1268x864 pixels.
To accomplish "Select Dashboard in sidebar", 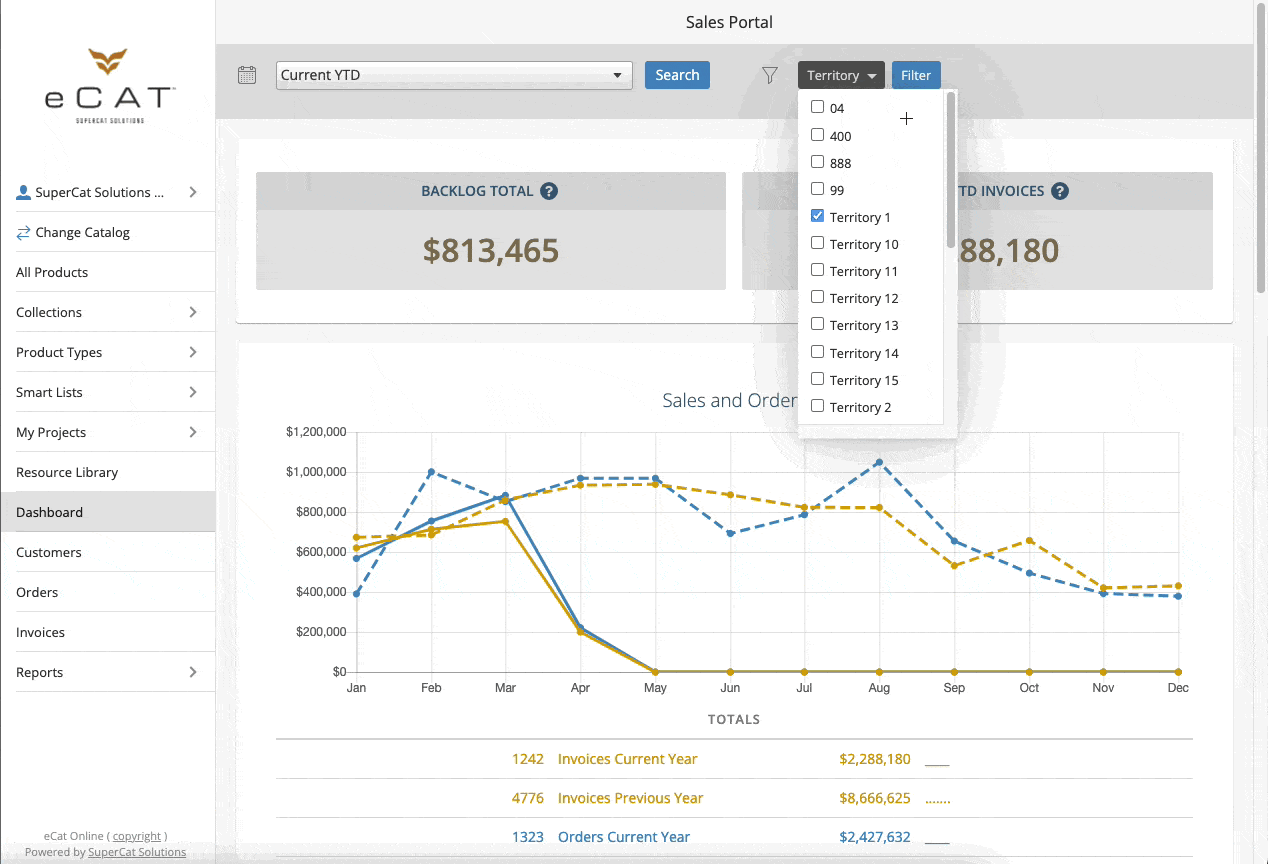I will [x=108, y=512].
